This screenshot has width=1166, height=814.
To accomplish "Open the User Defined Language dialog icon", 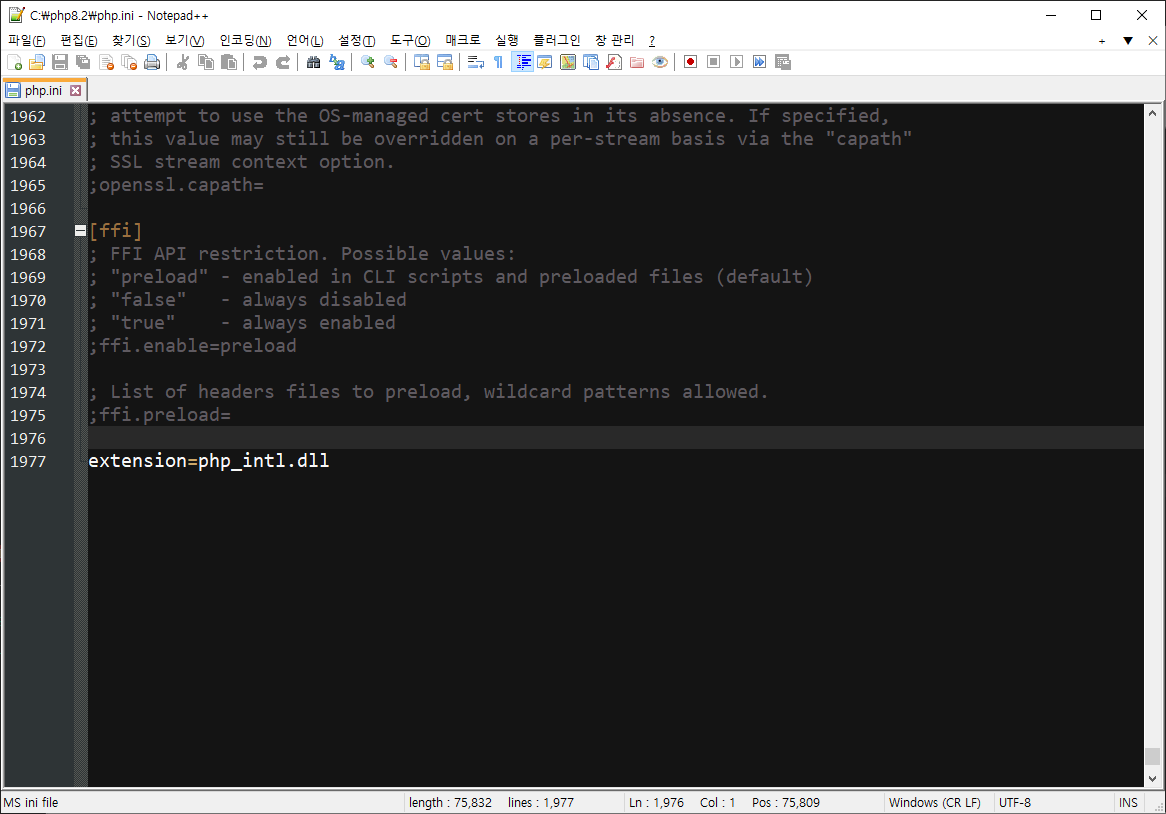I will pyautogui.click(x=544, y=62).
